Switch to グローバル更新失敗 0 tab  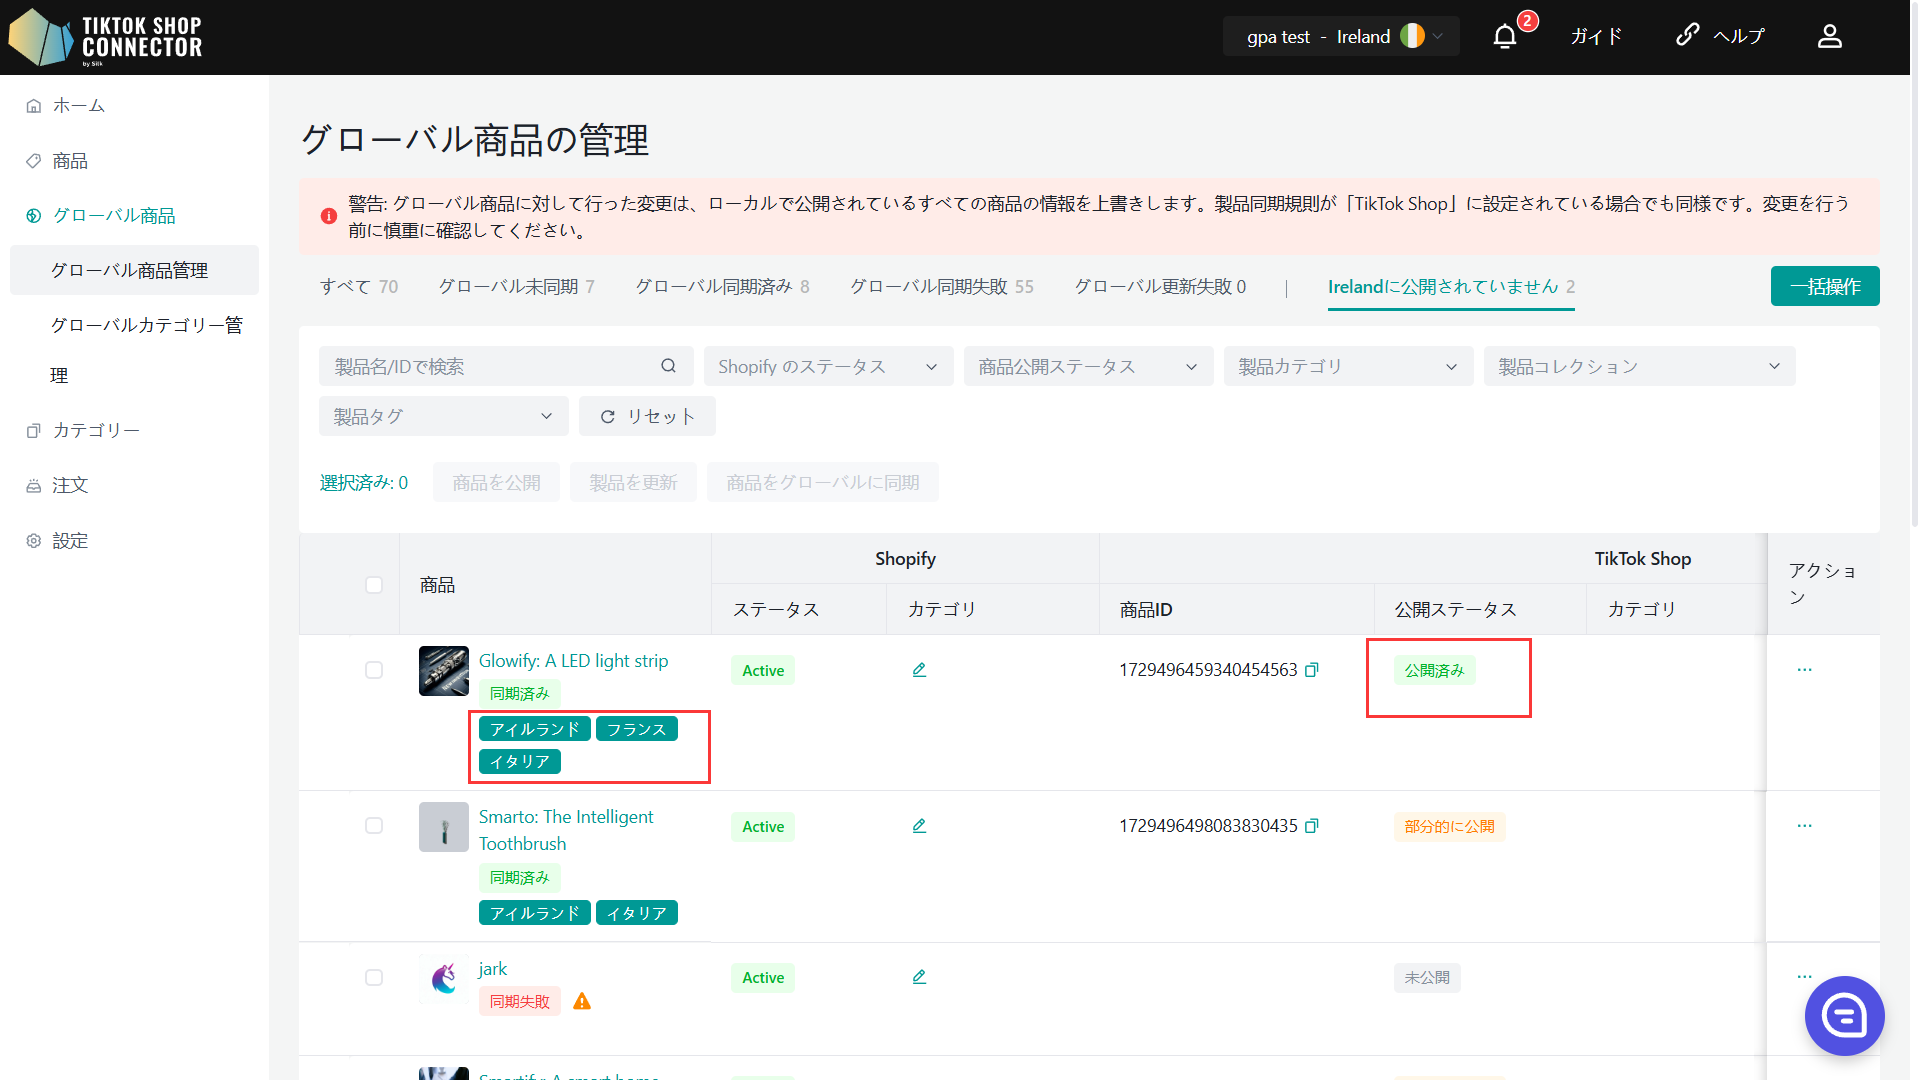[1160, 287]
